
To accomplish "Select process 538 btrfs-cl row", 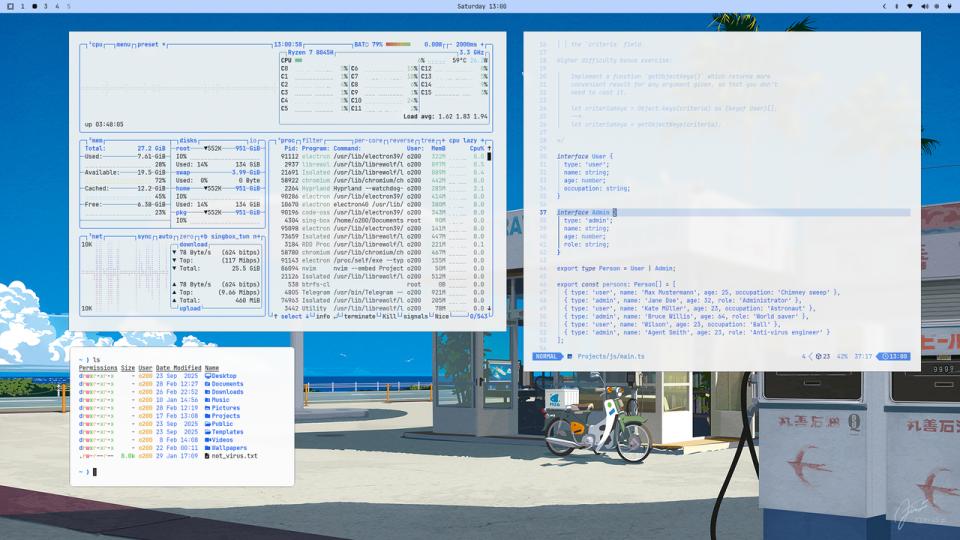I will tap(383, 284).
